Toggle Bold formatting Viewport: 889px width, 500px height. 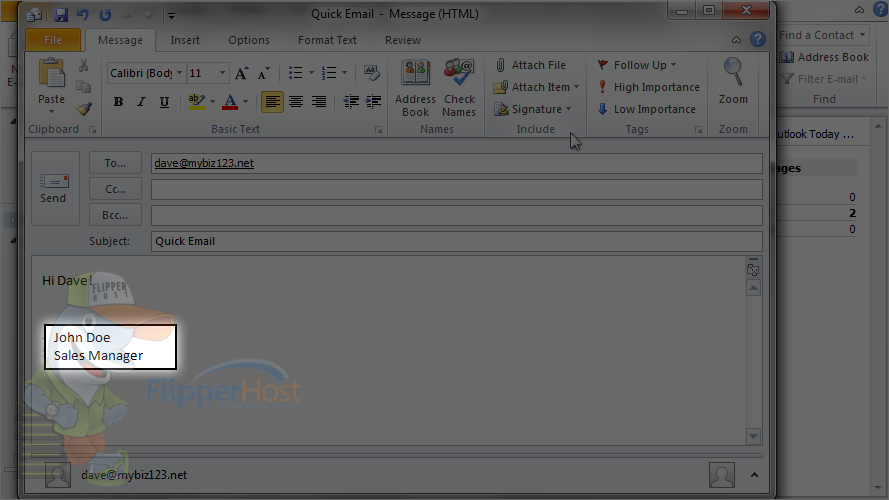(118, 102)
